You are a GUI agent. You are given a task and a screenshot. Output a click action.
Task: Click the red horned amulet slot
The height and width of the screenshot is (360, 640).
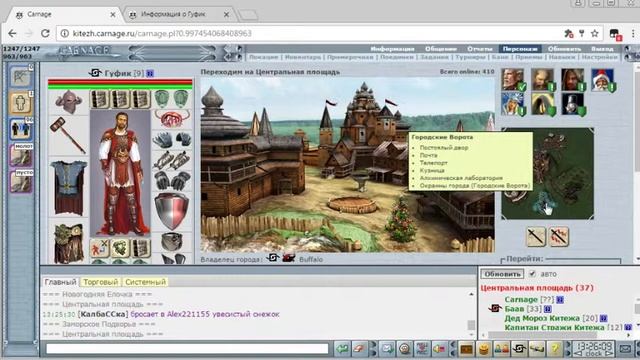click(172, 119)
